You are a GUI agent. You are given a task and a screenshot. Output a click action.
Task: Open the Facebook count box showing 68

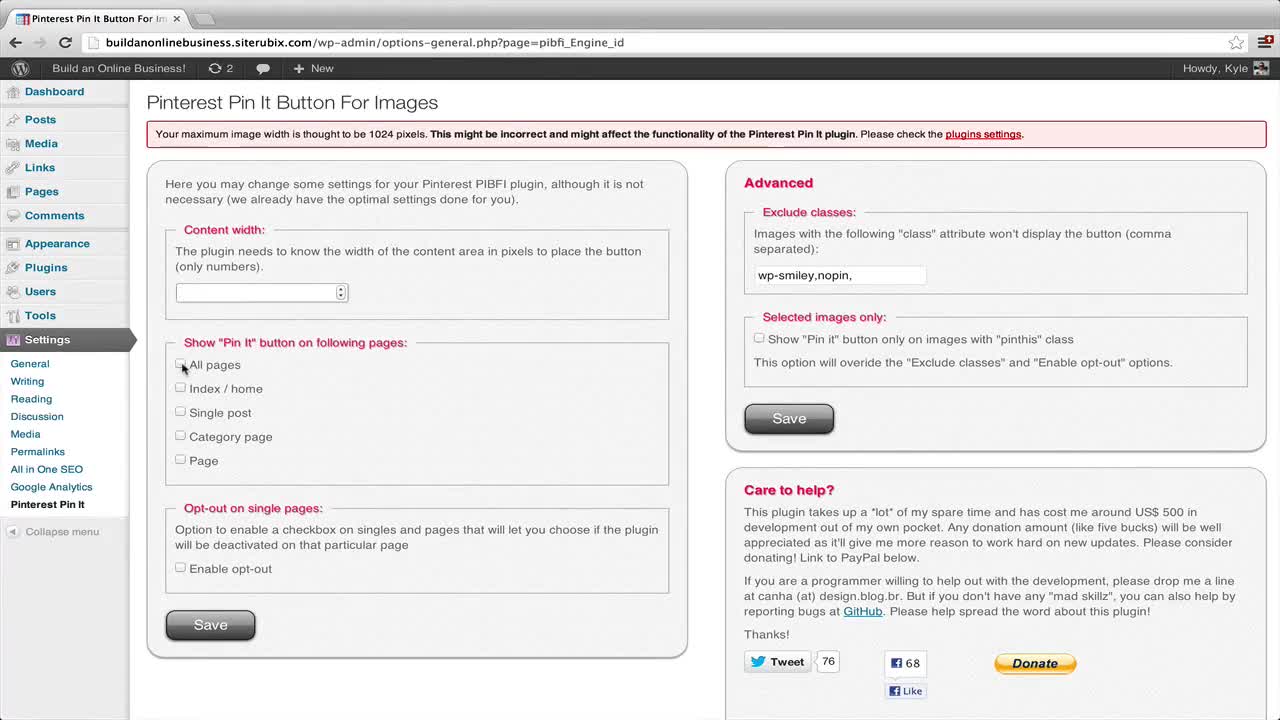[x=906, y=663]
